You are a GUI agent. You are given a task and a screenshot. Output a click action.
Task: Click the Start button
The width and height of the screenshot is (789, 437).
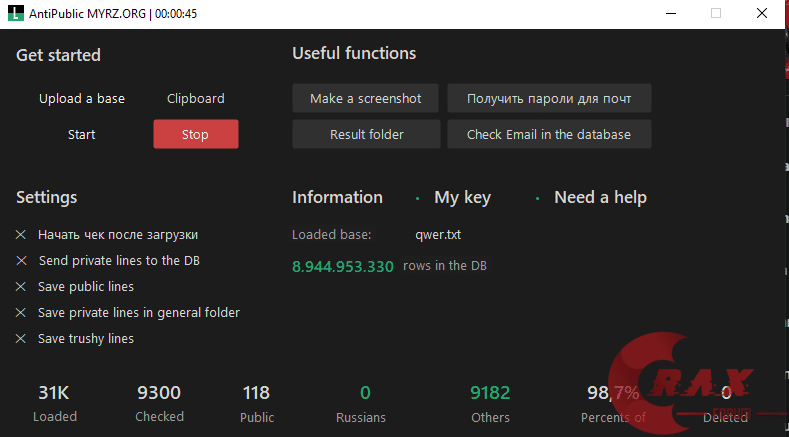(x=82, y=134)
